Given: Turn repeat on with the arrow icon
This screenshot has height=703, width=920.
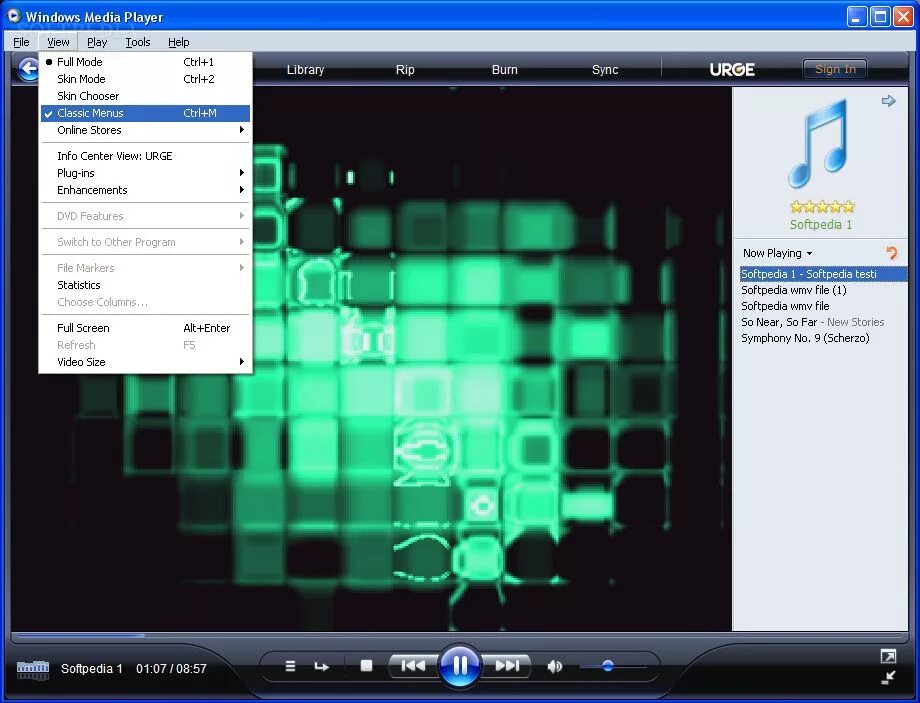Looking at the screenshot, I should coord(322,666).
